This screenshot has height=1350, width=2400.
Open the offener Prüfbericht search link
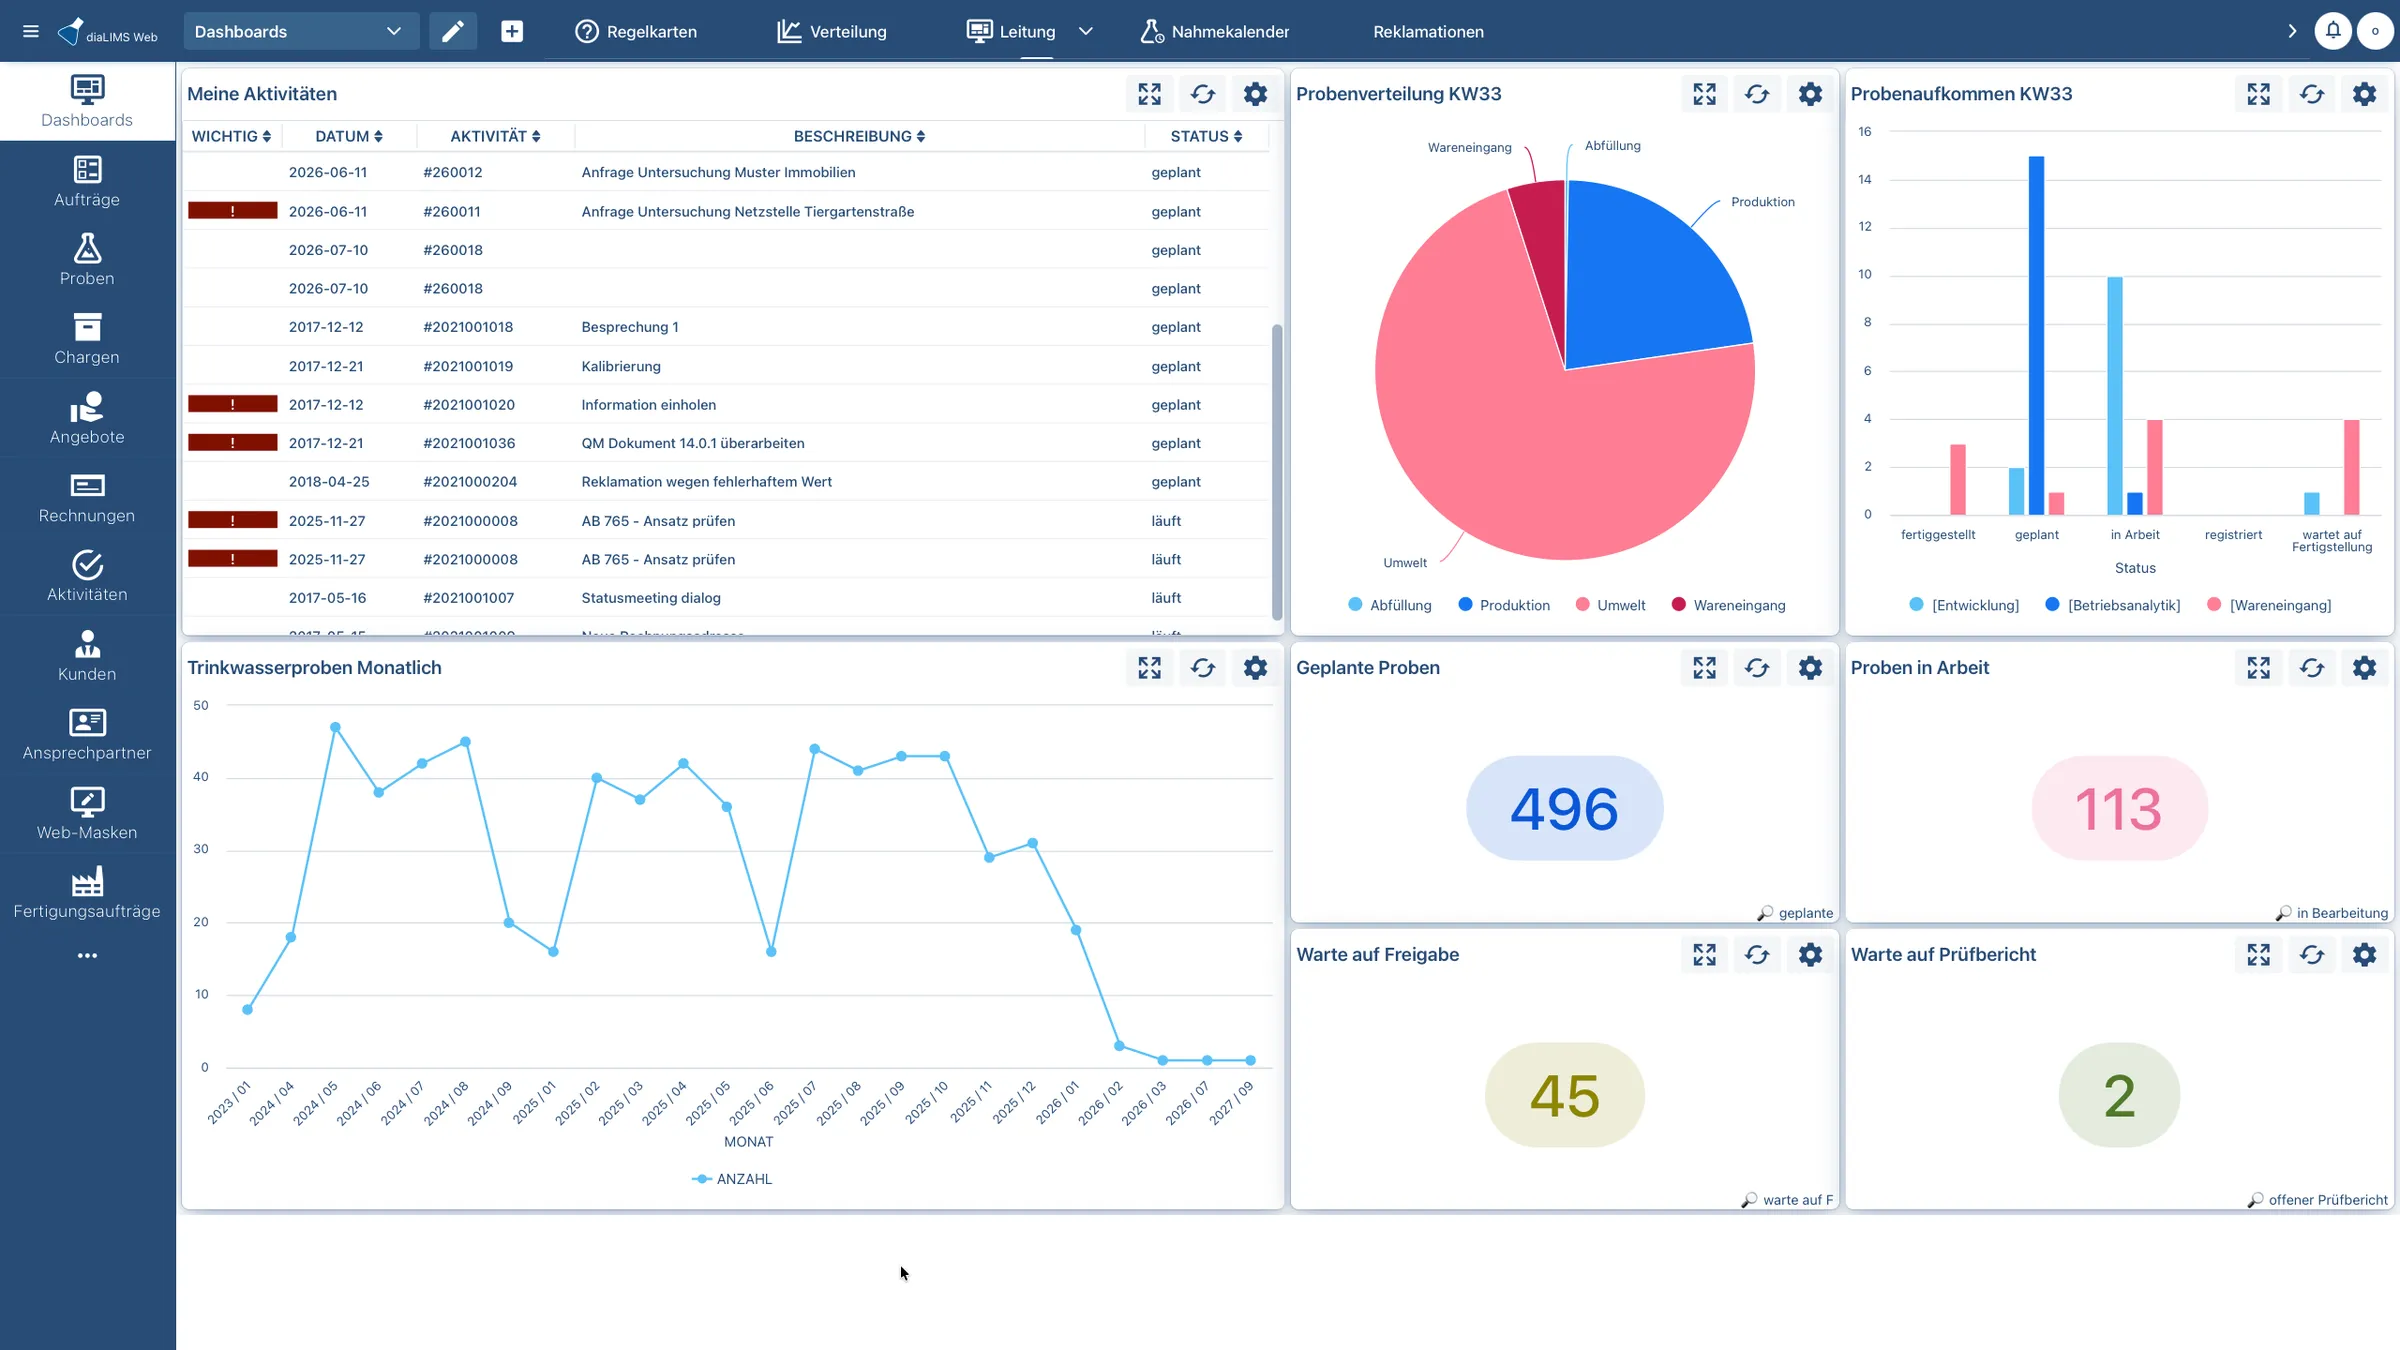coord(2318,1200)
